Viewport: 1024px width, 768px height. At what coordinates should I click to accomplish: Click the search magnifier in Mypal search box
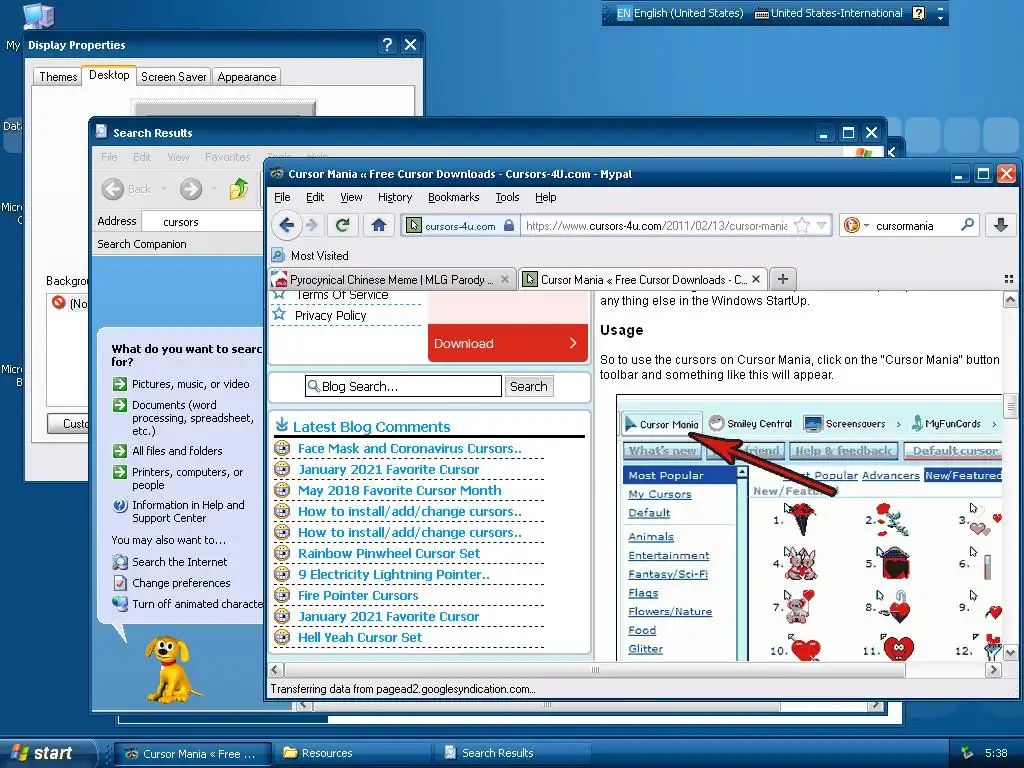[x=967, y=225]
